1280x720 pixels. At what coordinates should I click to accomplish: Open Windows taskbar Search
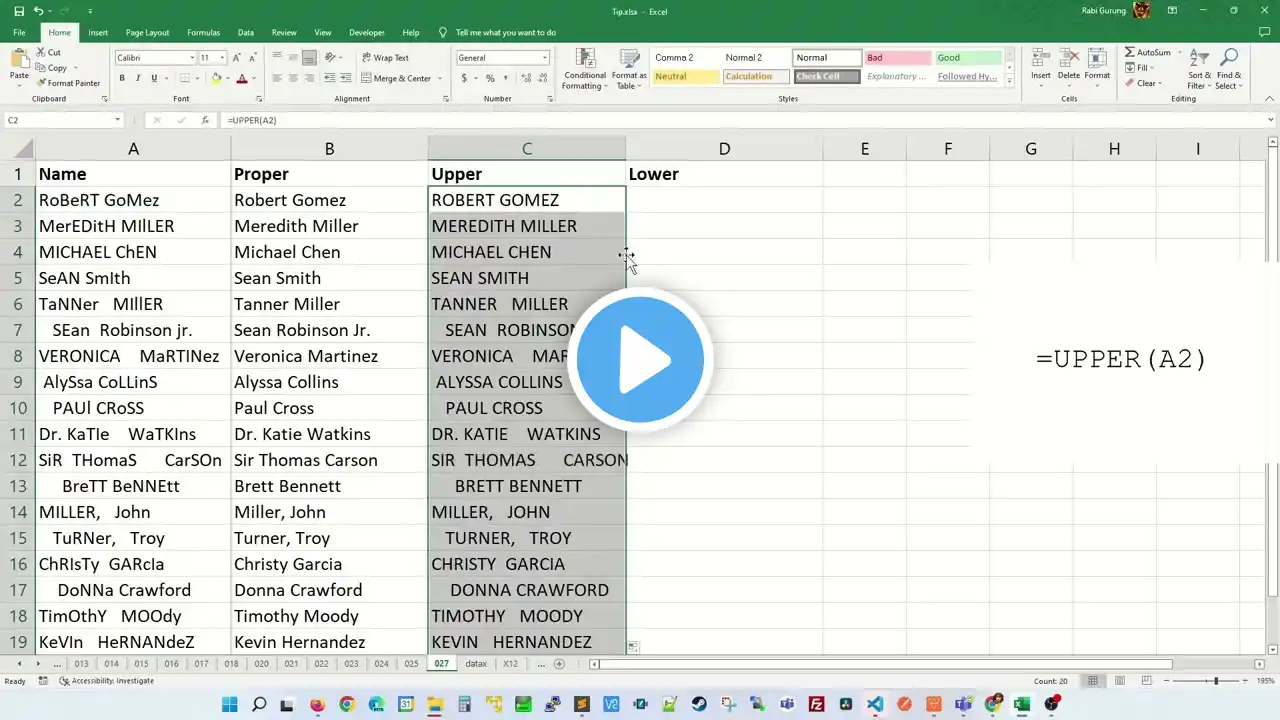[x=259, y=705]
